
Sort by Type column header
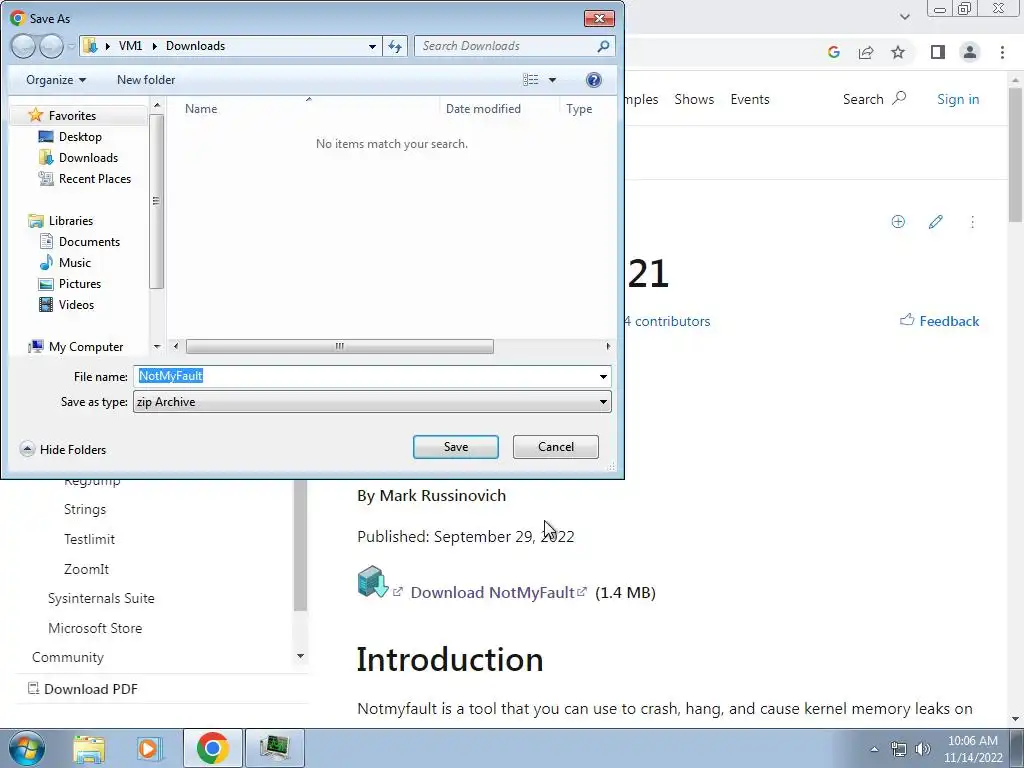579,108
